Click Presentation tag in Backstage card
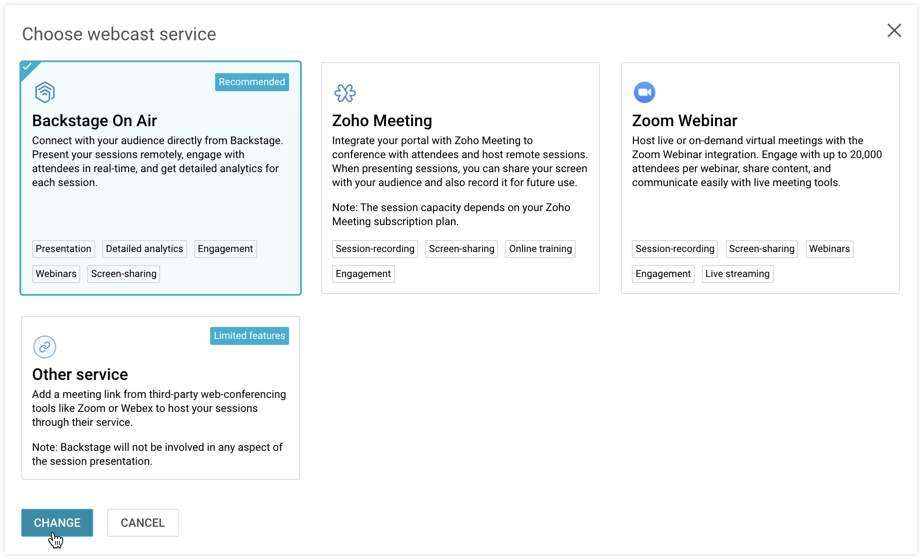Viewport: 922px width, 559px height. (x=63, y=249)
